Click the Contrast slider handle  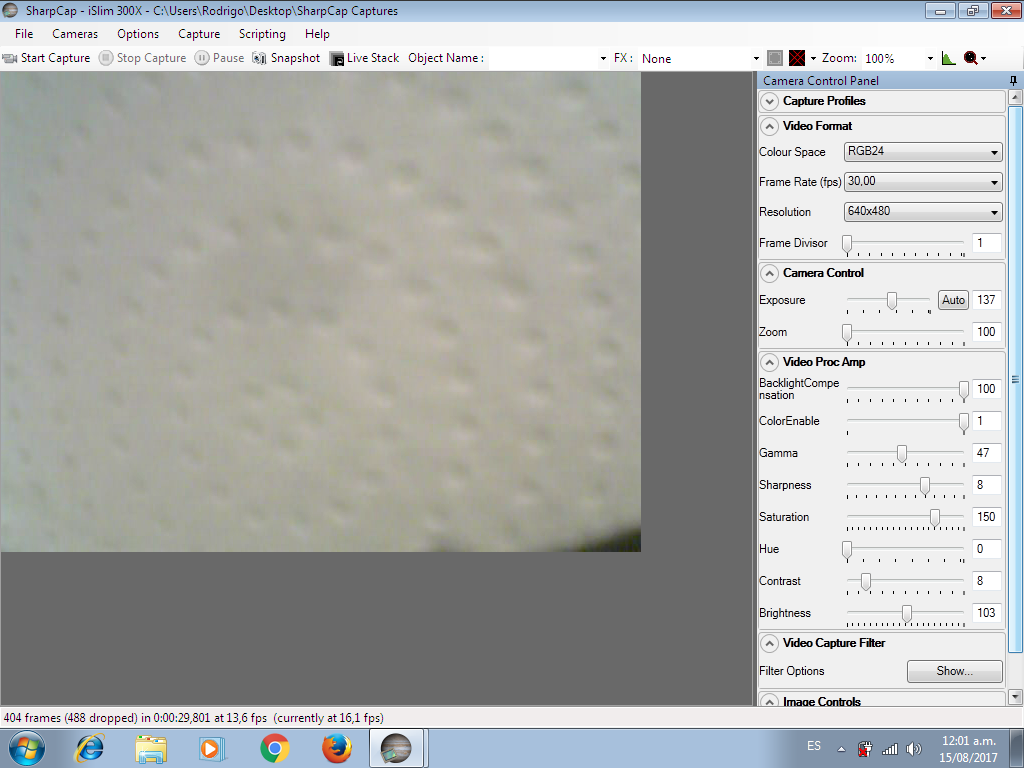pos(866,582)
